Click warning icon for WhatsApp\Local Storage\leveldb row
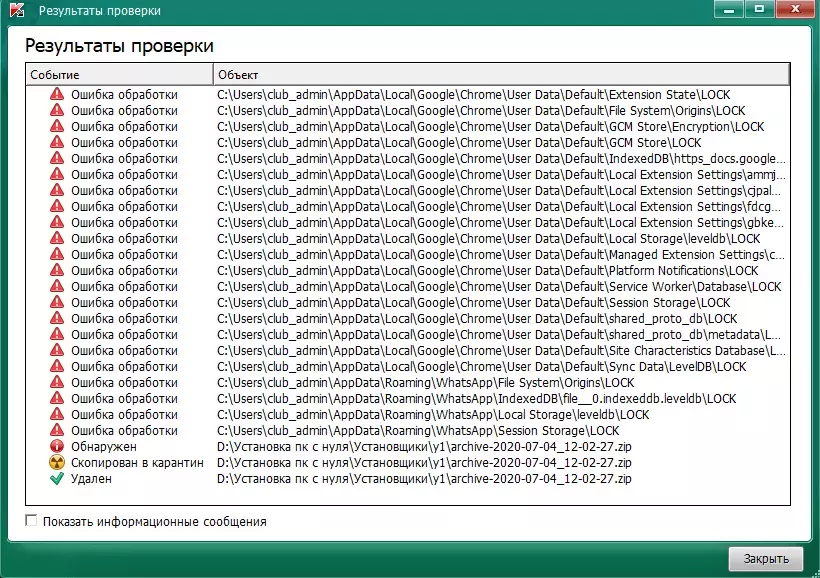This screenshot has height=578, width=820. pos(57,414)
